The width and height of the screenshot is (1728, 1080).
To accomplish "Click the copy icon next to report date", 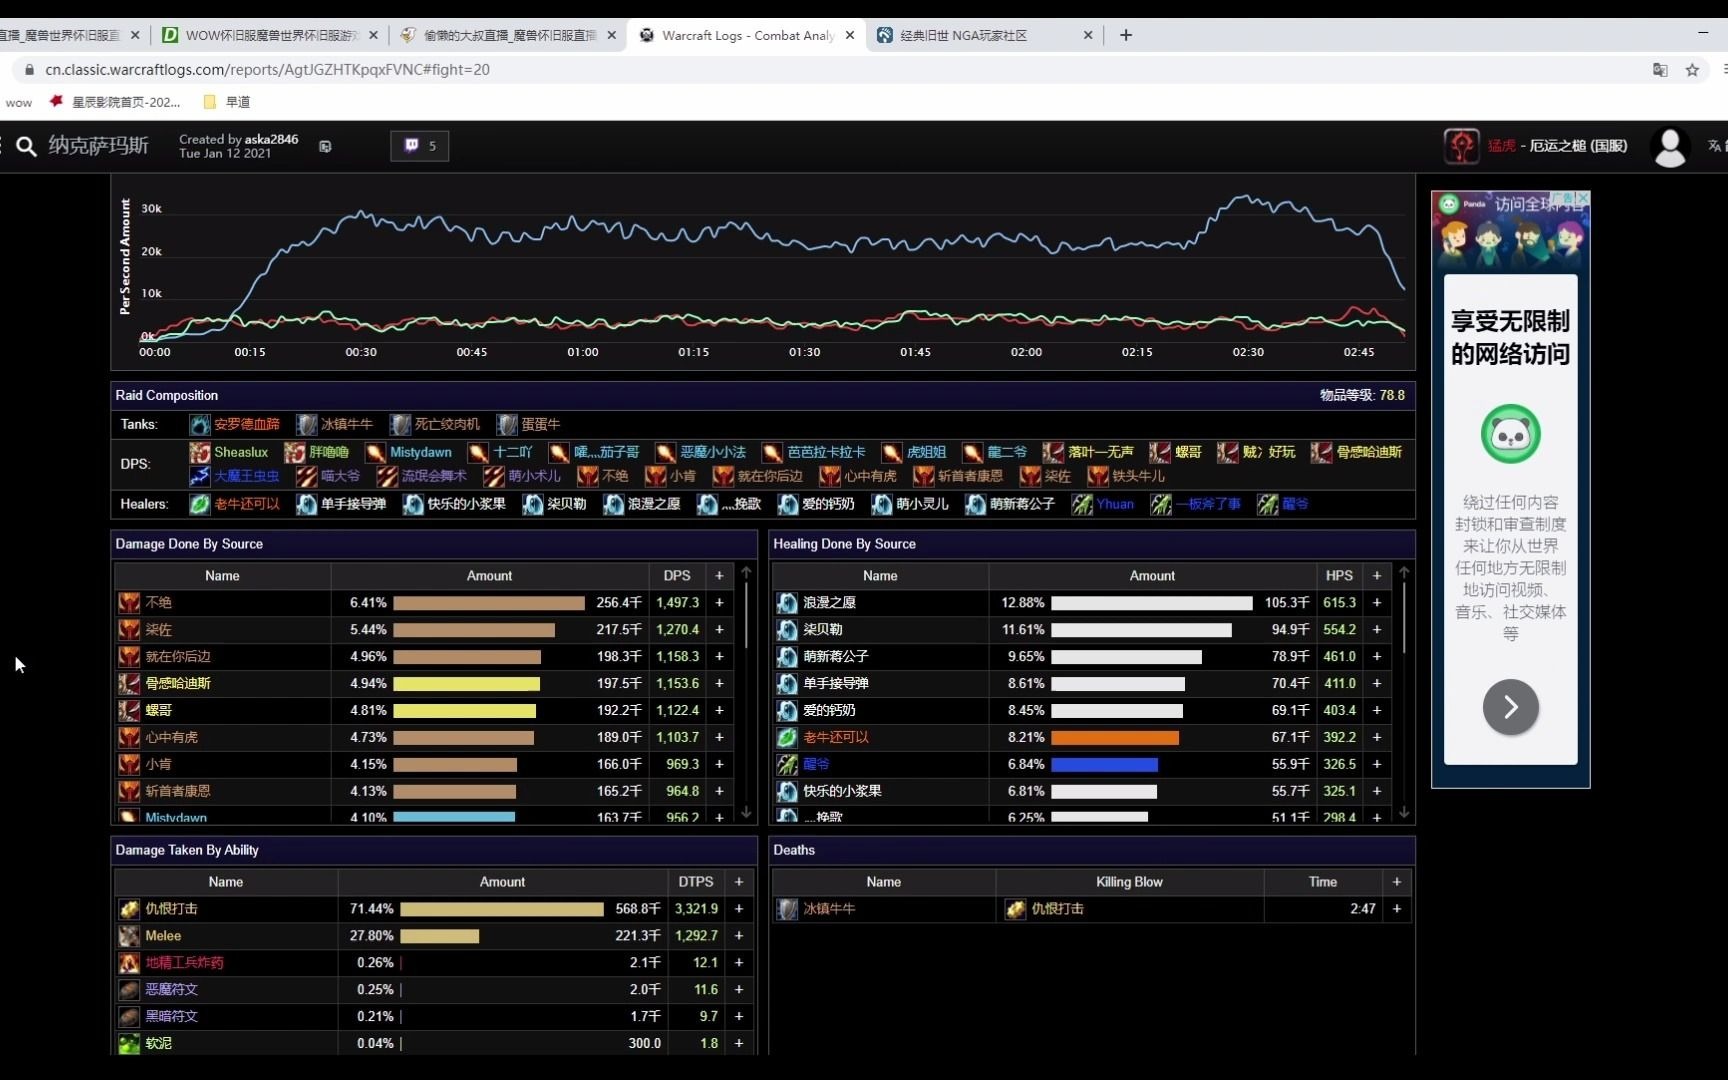I will click(325, 146).
